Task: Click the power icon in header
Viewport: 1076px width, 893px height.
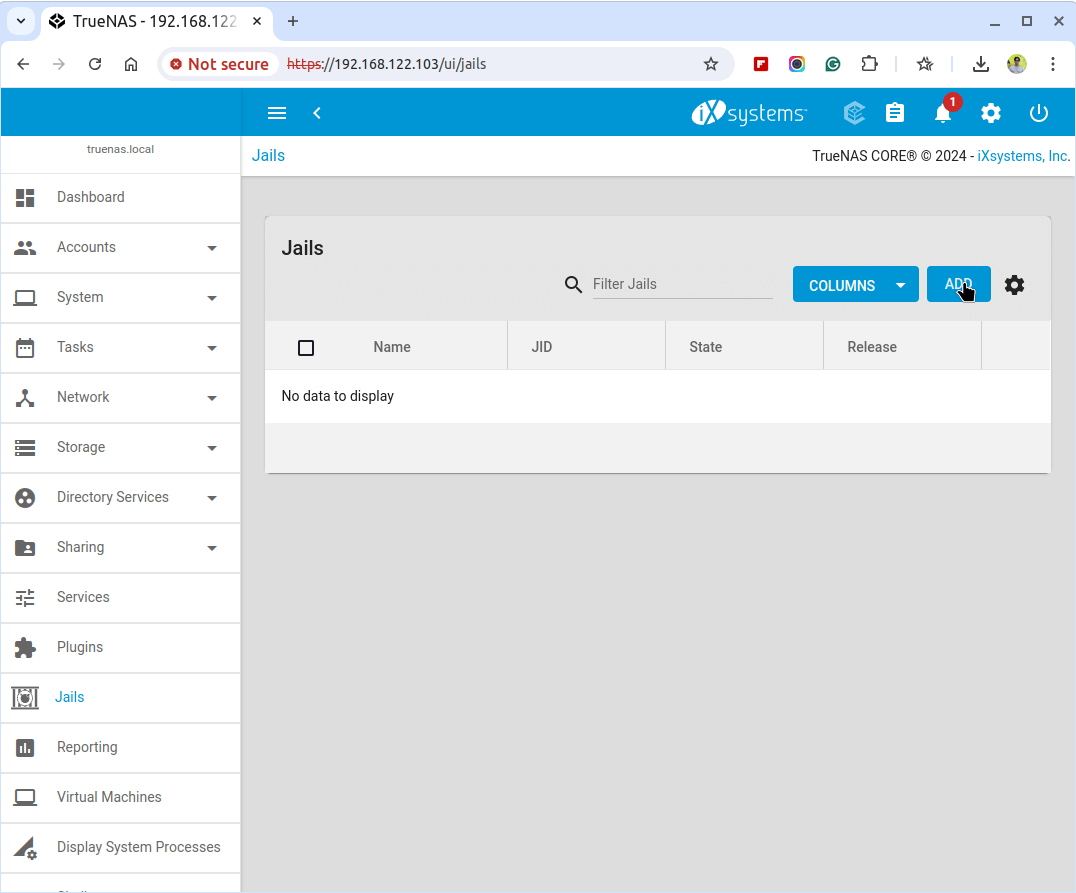Action: [1039, 113]
